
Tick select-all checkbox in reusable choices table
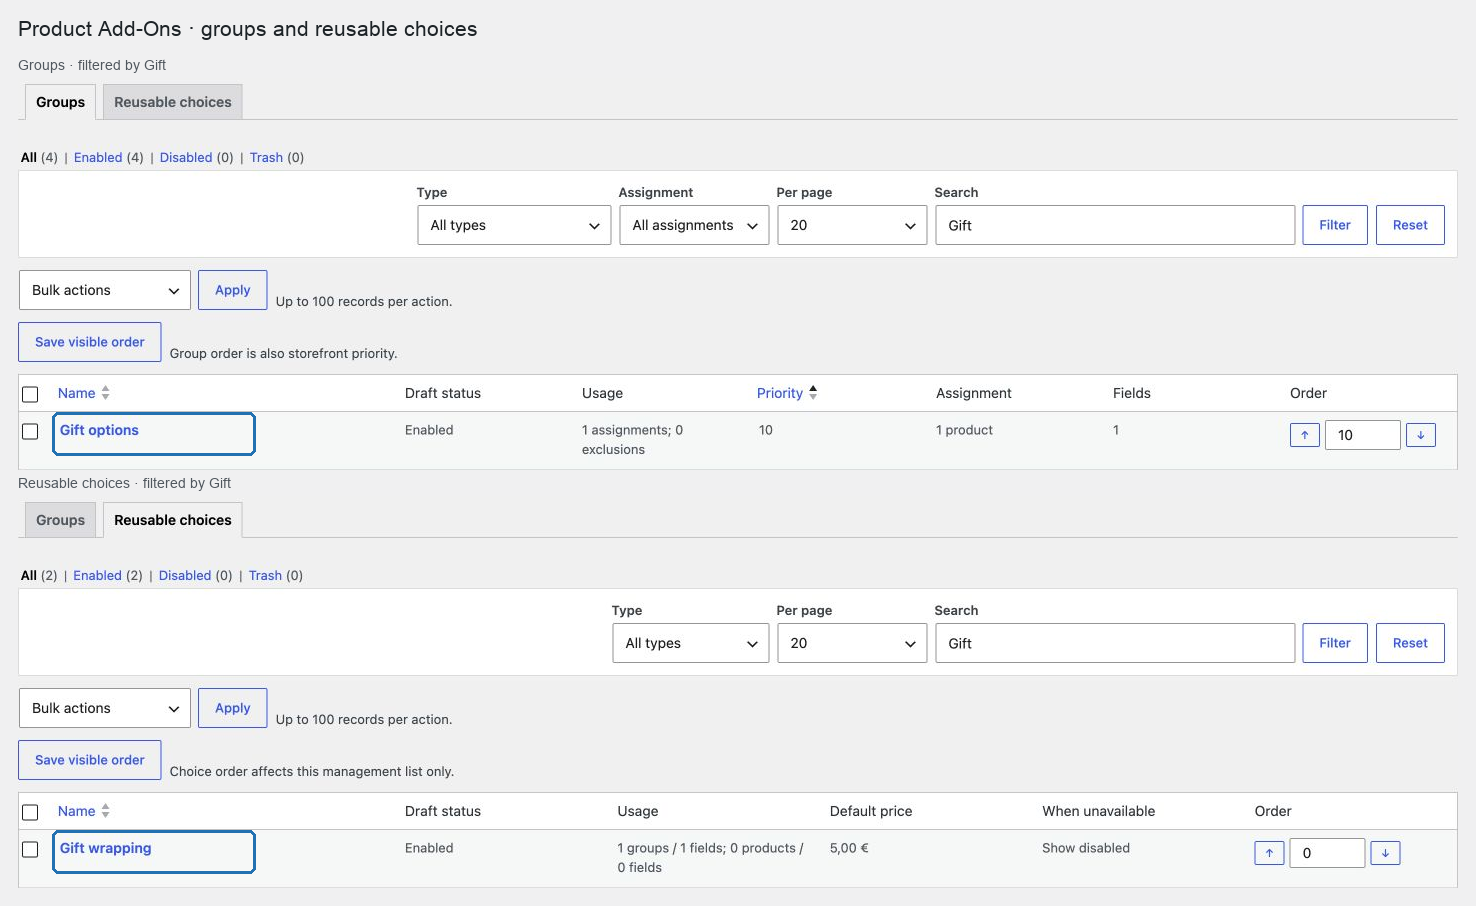(30, 812)
